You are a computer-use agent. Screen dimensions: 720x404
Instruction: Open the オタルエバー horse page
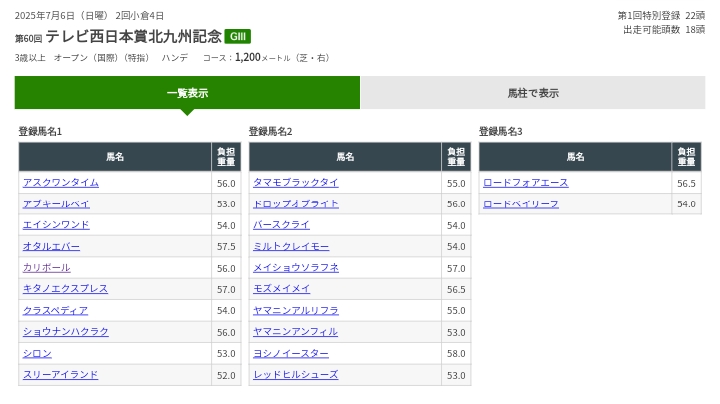click(51, 247)
